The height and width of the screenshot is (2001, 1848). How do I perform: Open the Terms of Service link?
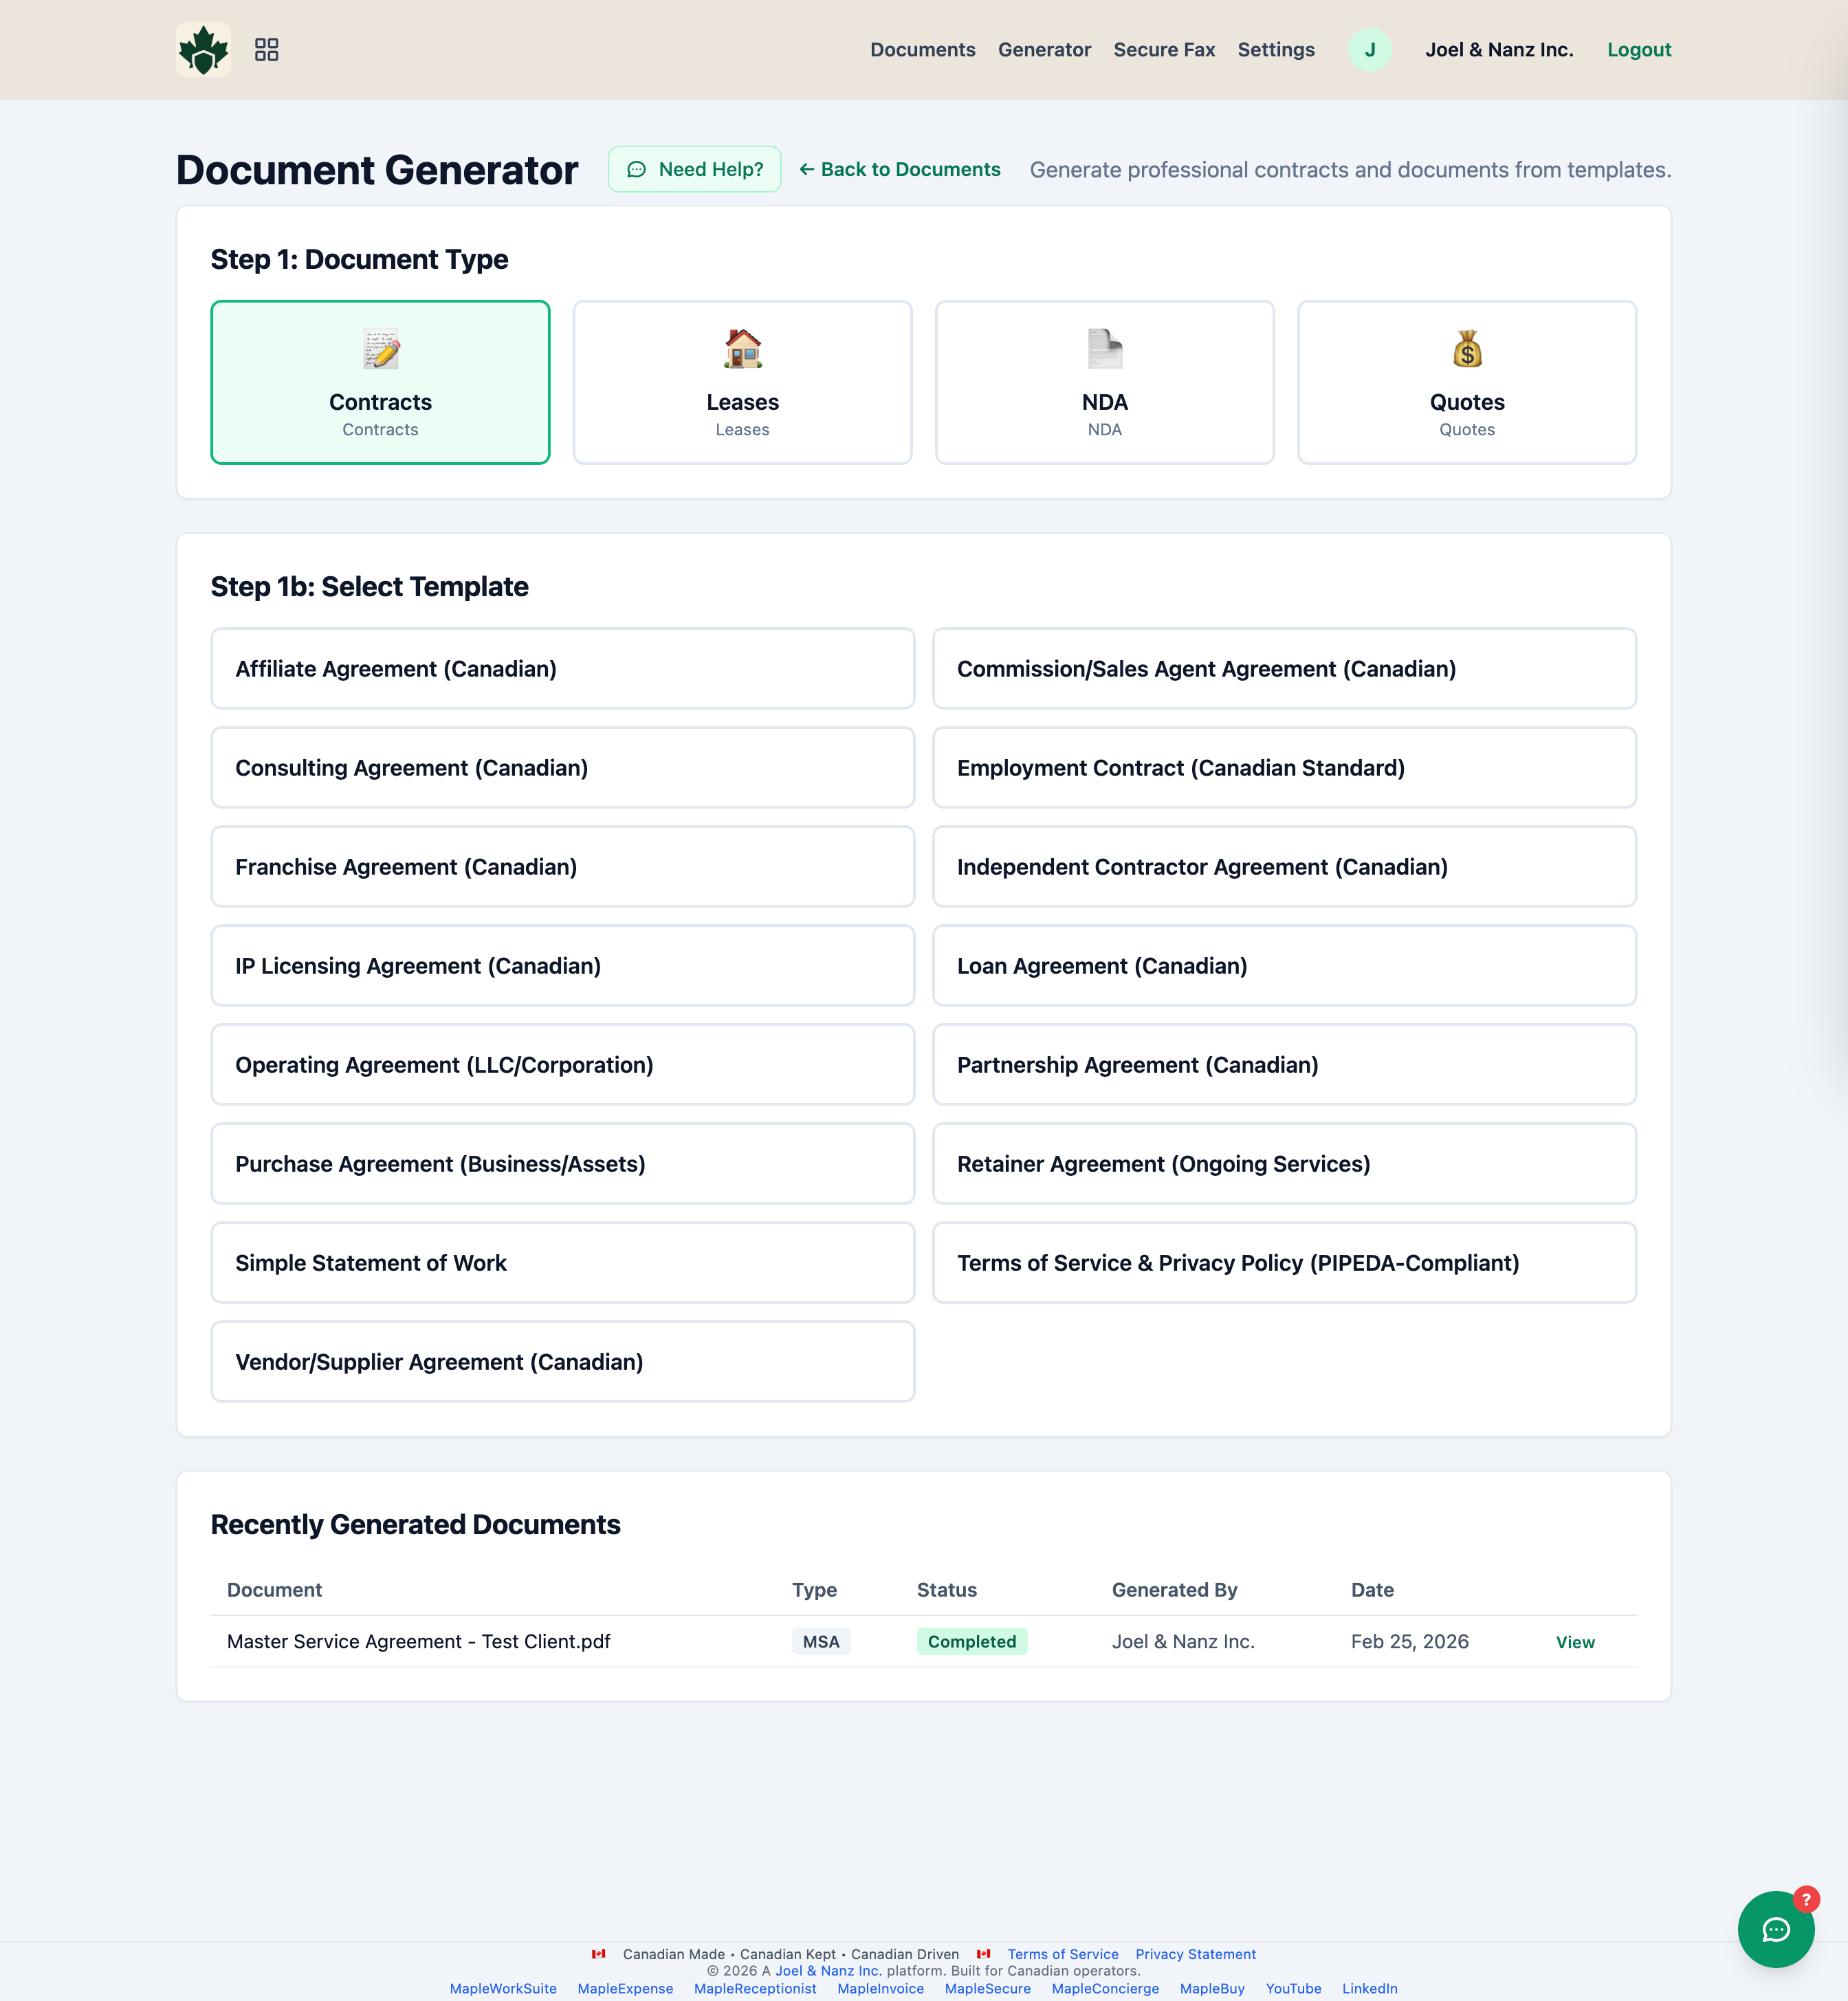[1063, 1954]
